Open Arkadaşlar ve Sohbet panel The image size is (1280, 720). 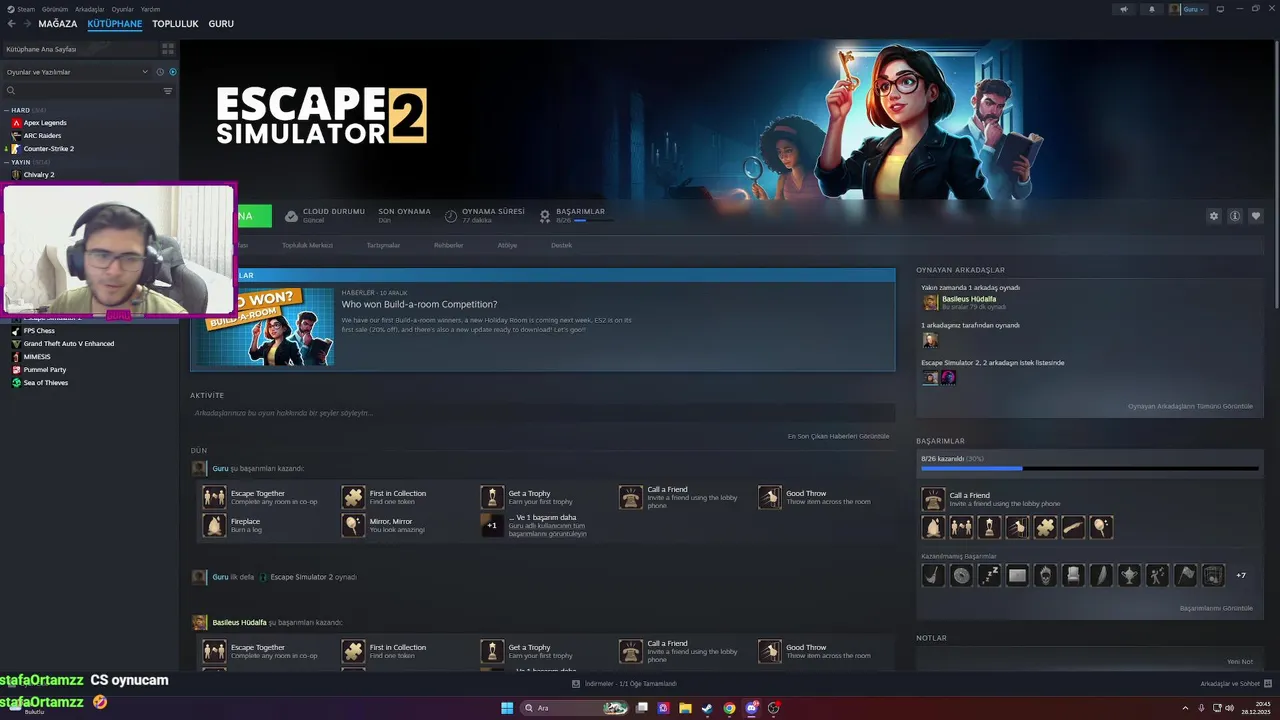pyautogui.click(x=1235, y=684)
